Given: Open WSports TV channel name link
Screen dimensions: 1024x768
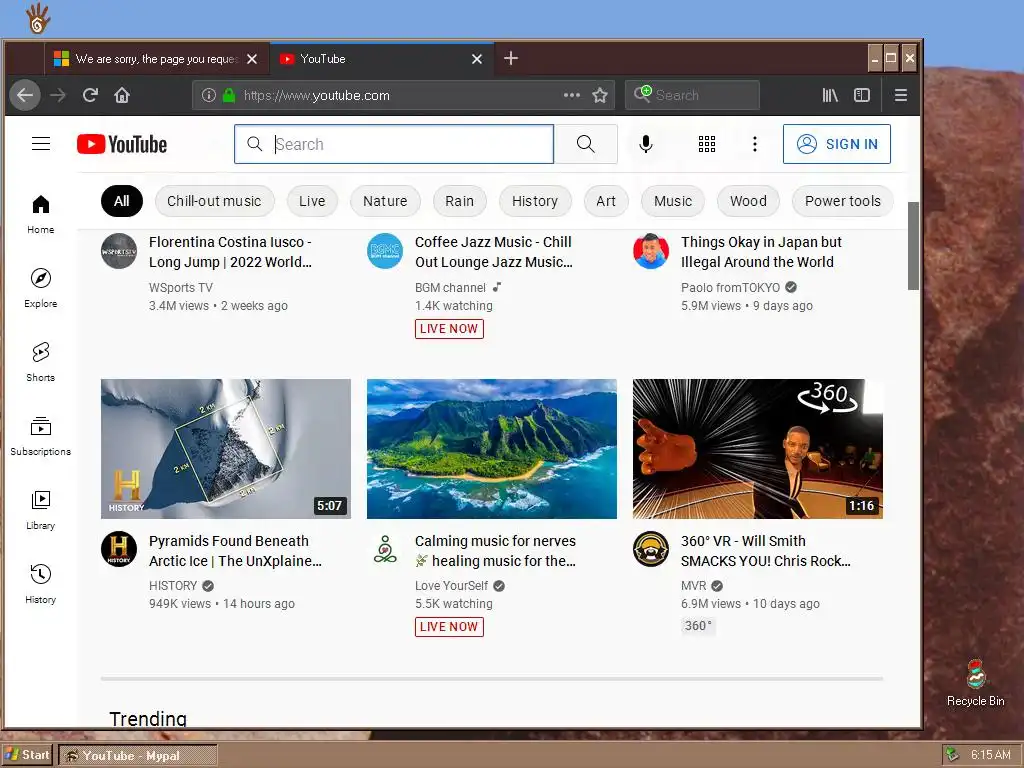Looking at the screenshot, I should click(x=181, y=287).
